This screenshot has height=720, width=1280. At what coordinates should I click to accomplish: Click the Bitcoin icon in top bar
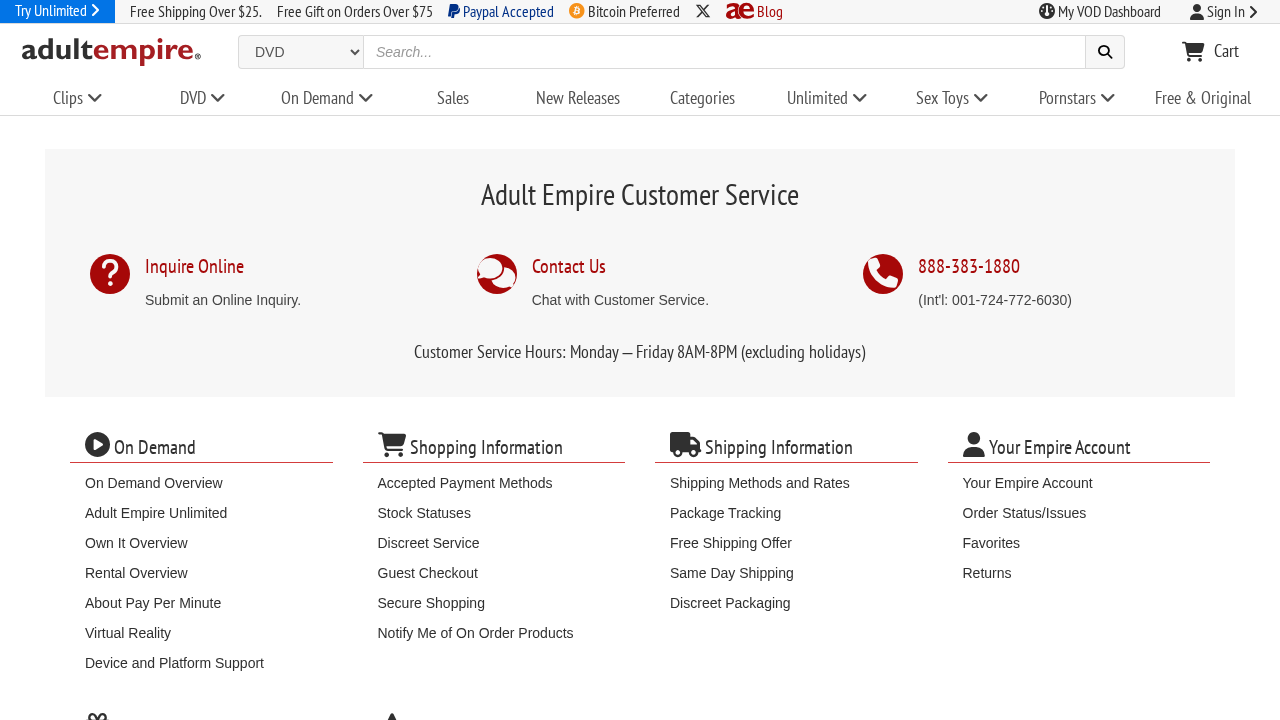pyautogui.click(x=577, y=11)
